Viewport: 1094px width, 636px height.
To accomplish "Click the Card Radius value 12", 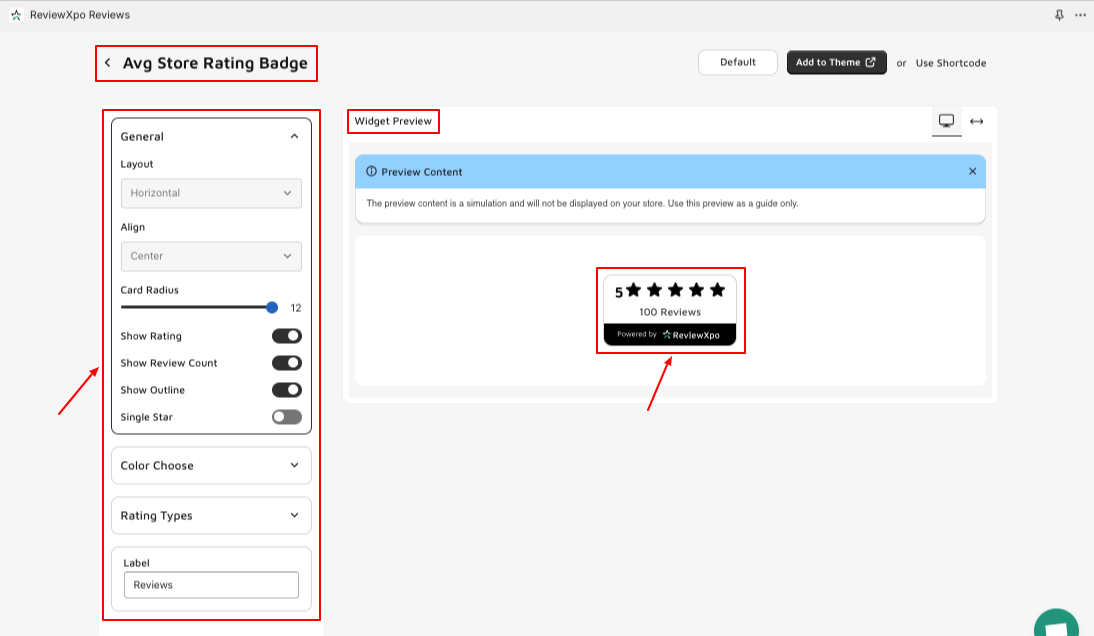I will (x=296, y=308).
